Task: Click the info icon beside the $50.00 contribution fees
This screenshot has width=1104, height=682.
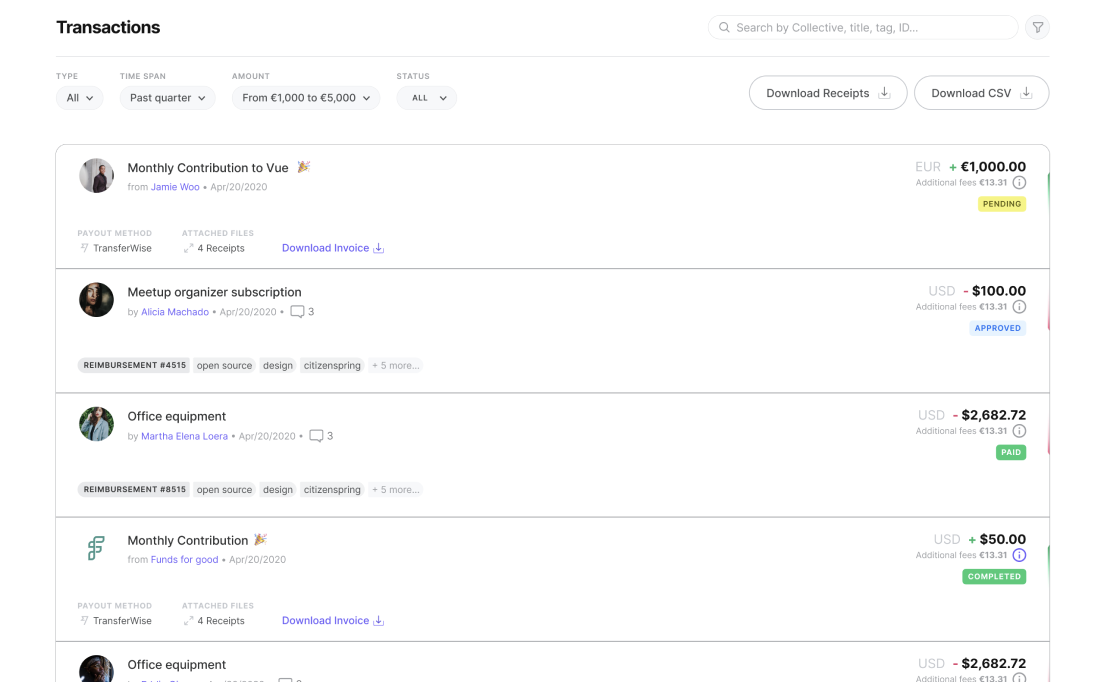Action: (1019, 555)
